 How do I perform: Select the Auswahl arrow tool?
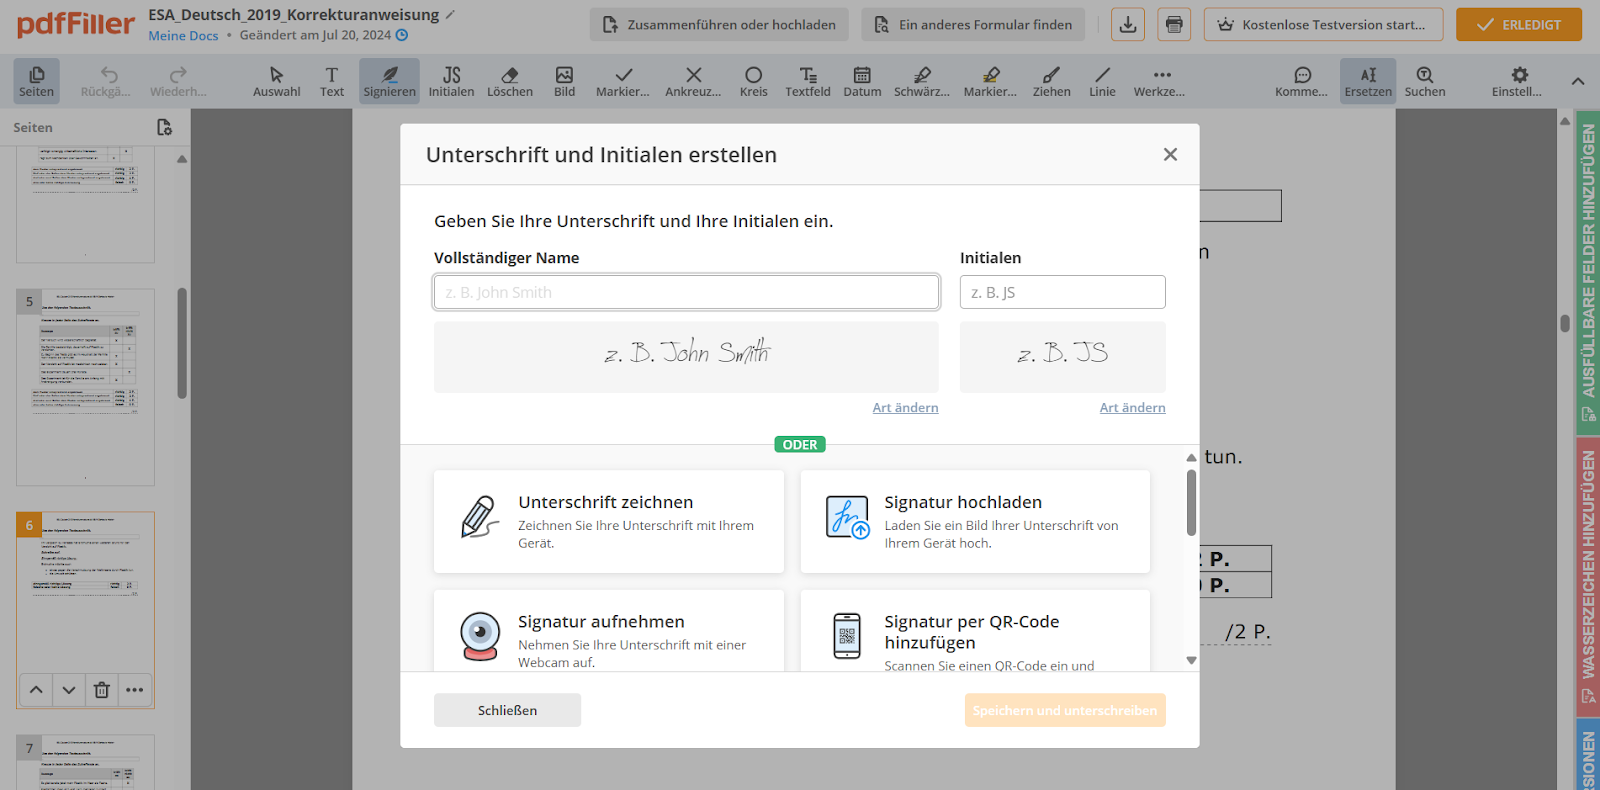pyautogui.click(x=276, y=82)
